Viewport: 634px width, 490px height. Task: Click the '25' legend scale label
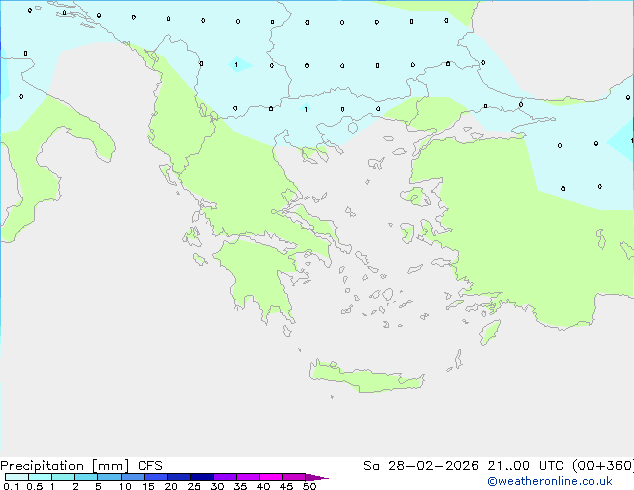click(x=194, y=486)
